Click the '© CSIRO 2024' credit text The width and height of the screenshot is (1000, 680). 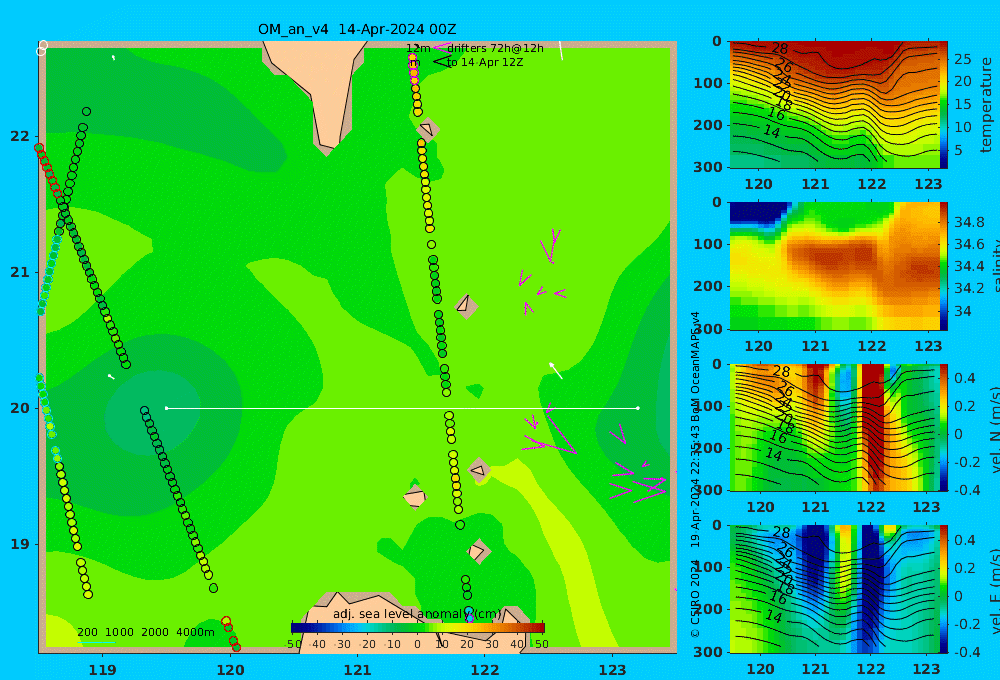[x=696, y=600]
